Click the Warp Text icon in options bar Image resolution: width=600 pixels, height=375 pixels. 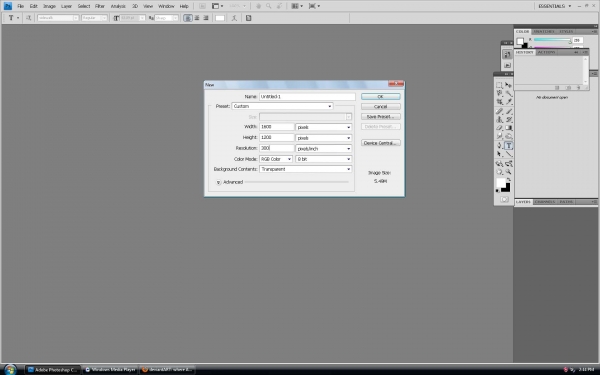pos(234,18)
